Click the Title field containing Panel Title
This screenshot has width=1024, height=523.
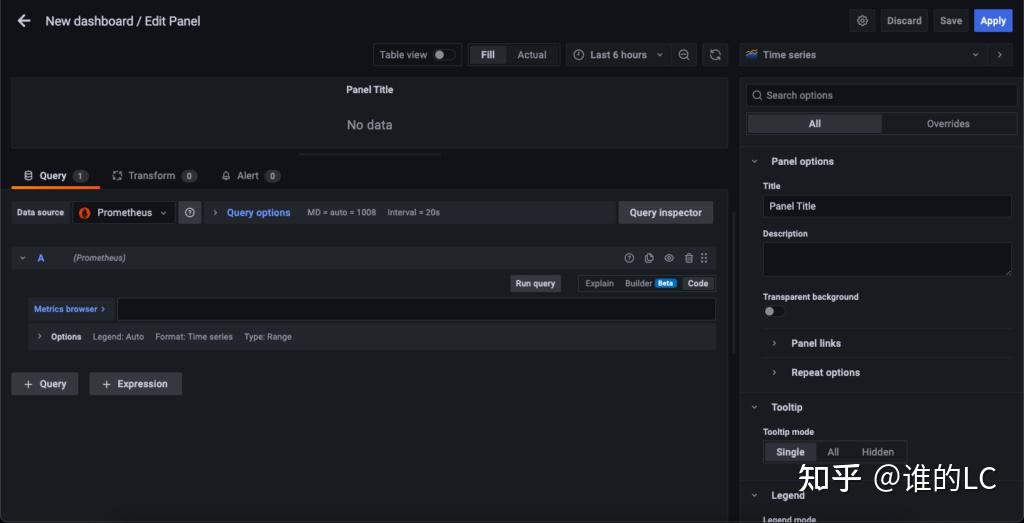(x=887, y=206)
